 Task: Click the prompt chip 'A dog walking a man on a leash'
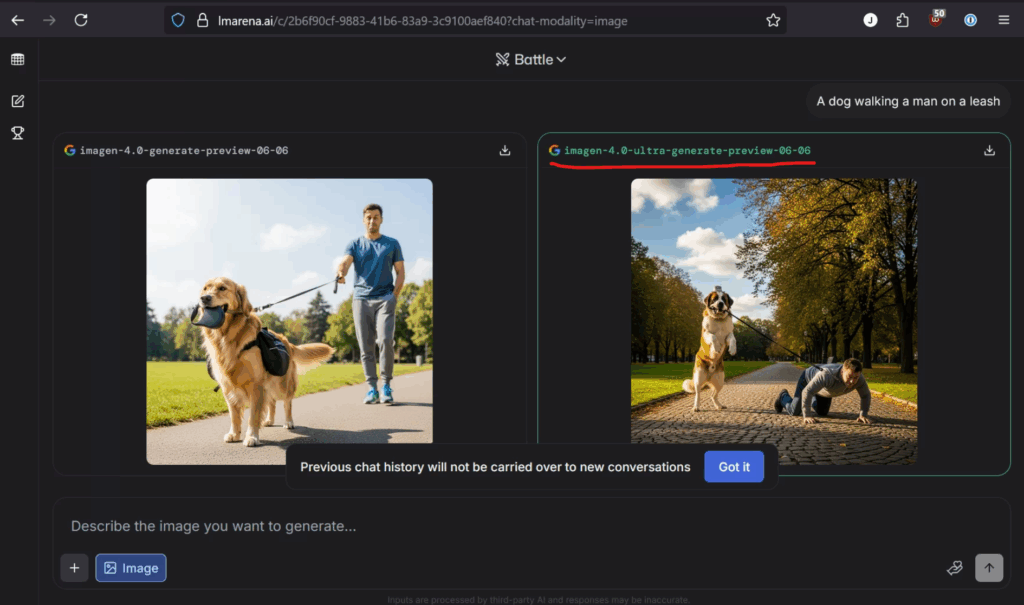[x=907, y=101]
